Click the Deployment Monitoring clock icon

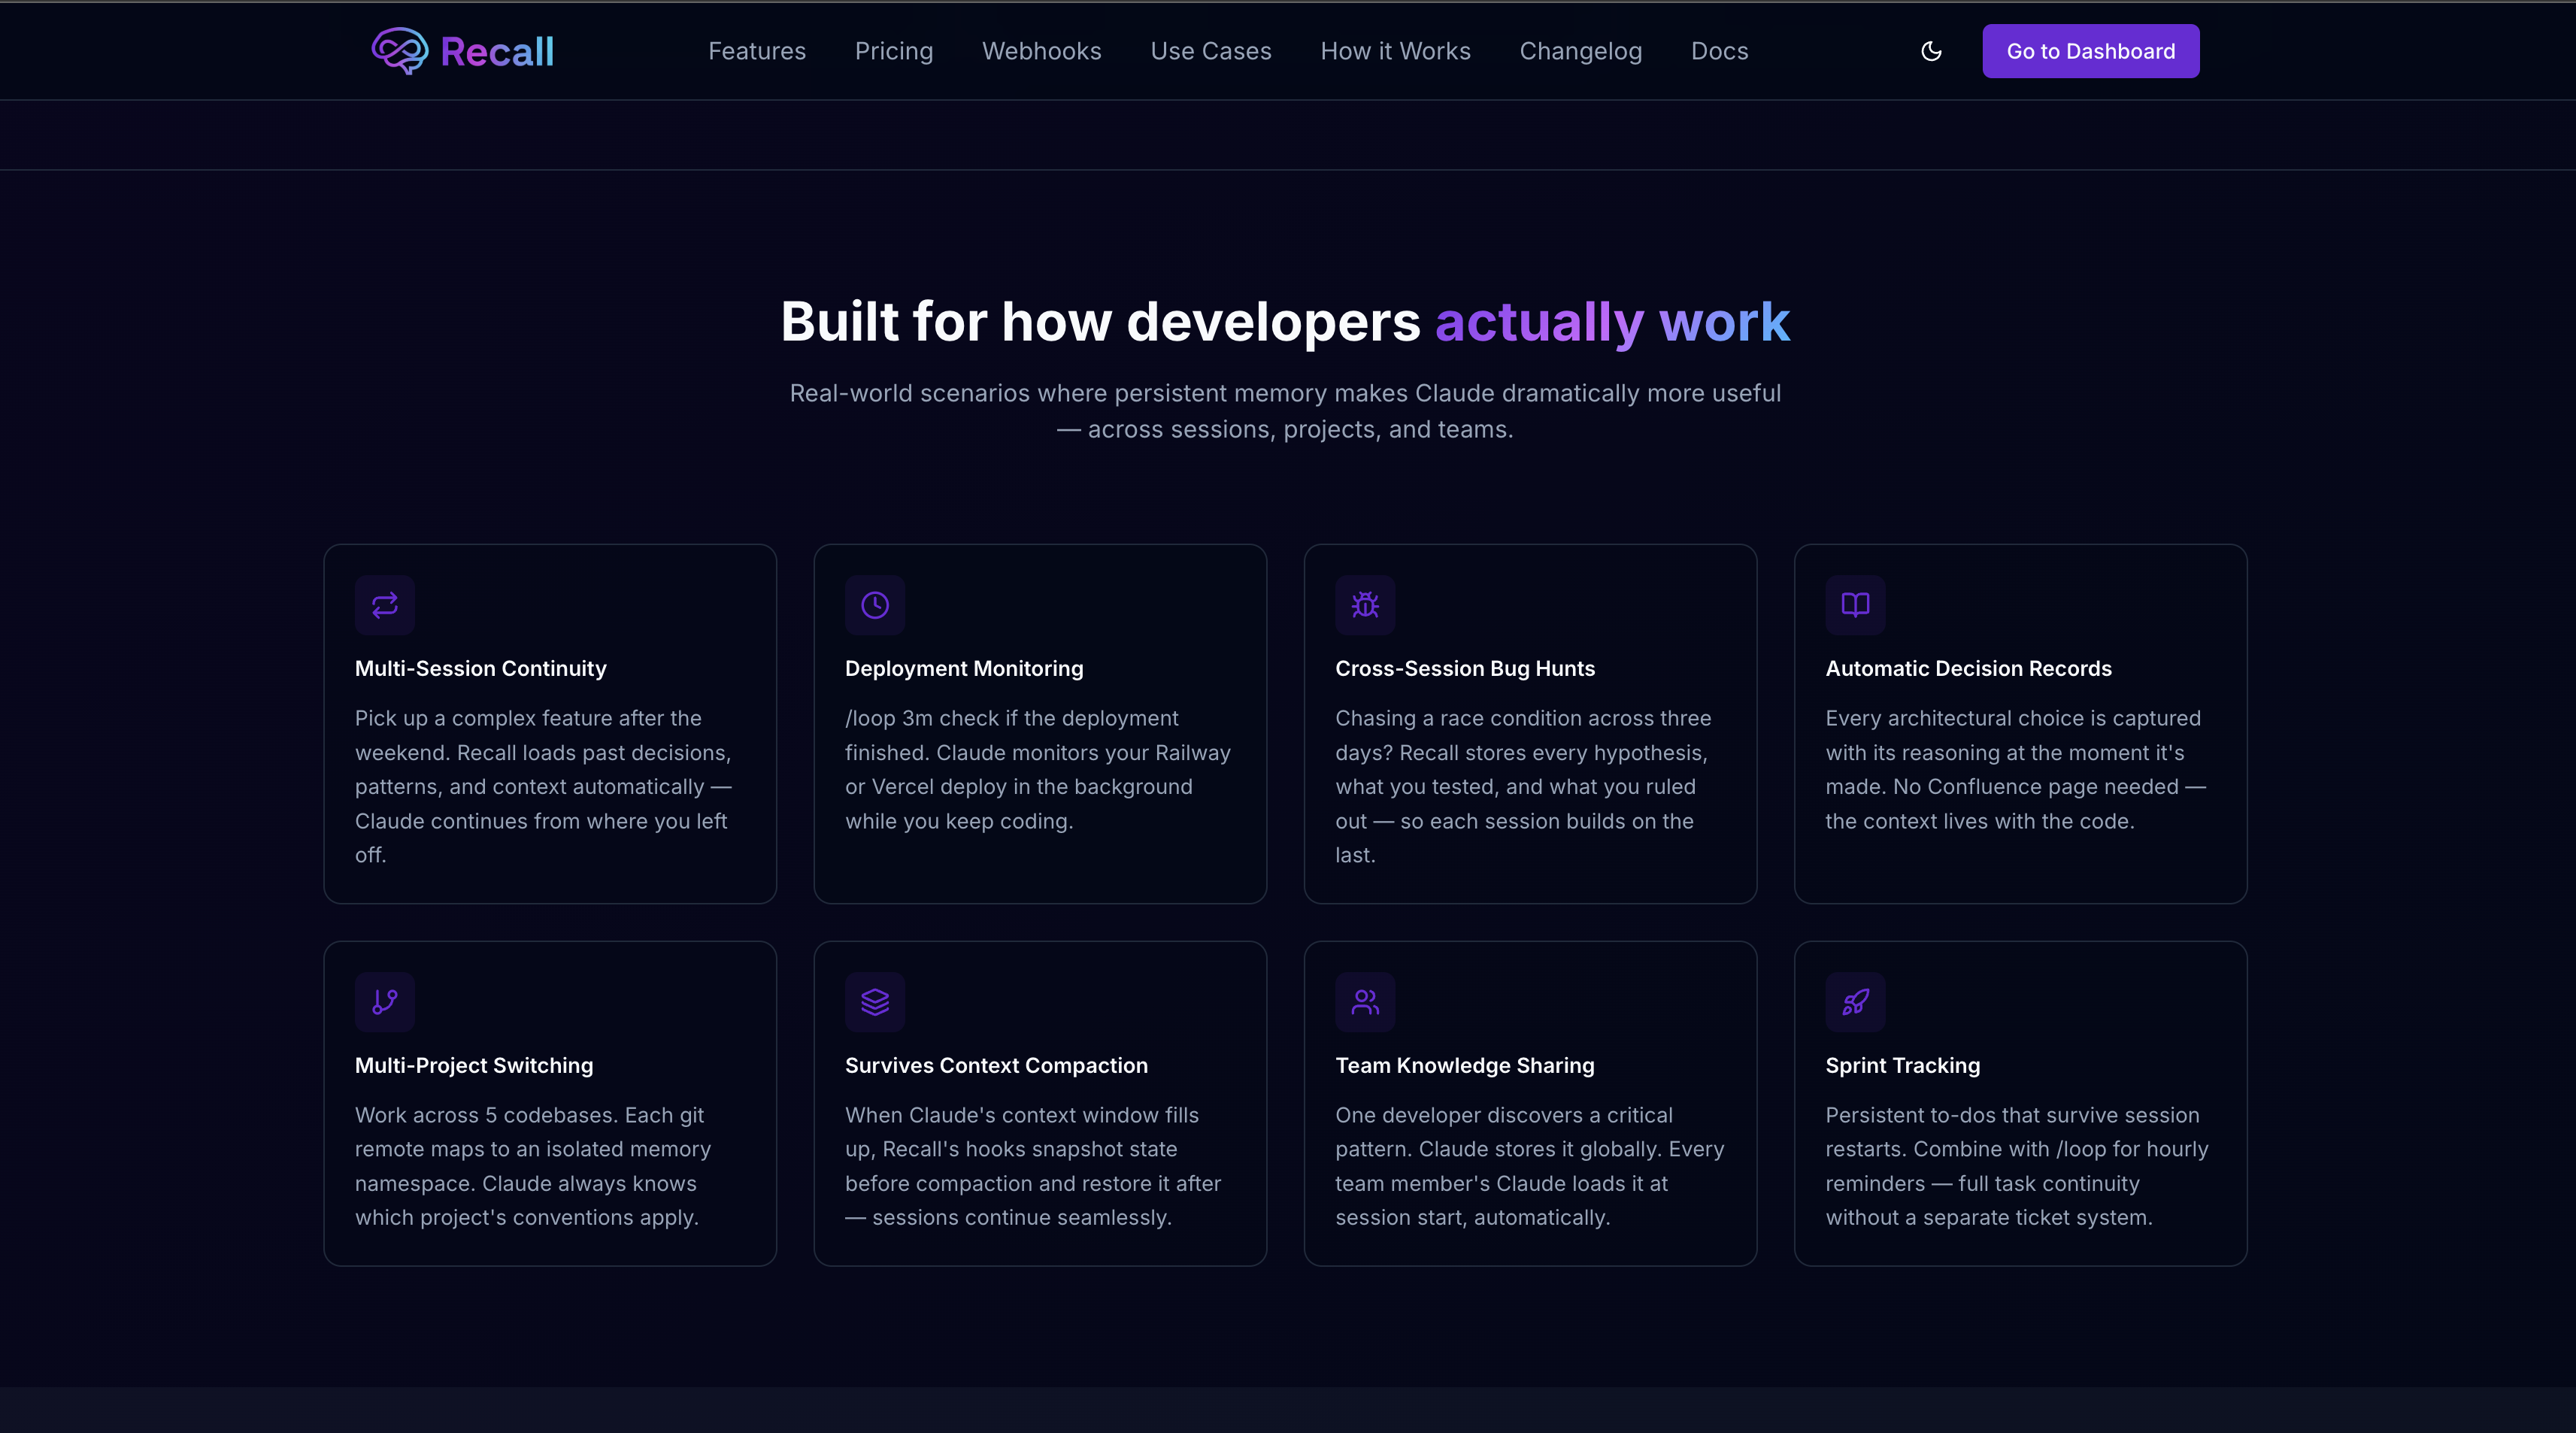click(x=874, y=605)
